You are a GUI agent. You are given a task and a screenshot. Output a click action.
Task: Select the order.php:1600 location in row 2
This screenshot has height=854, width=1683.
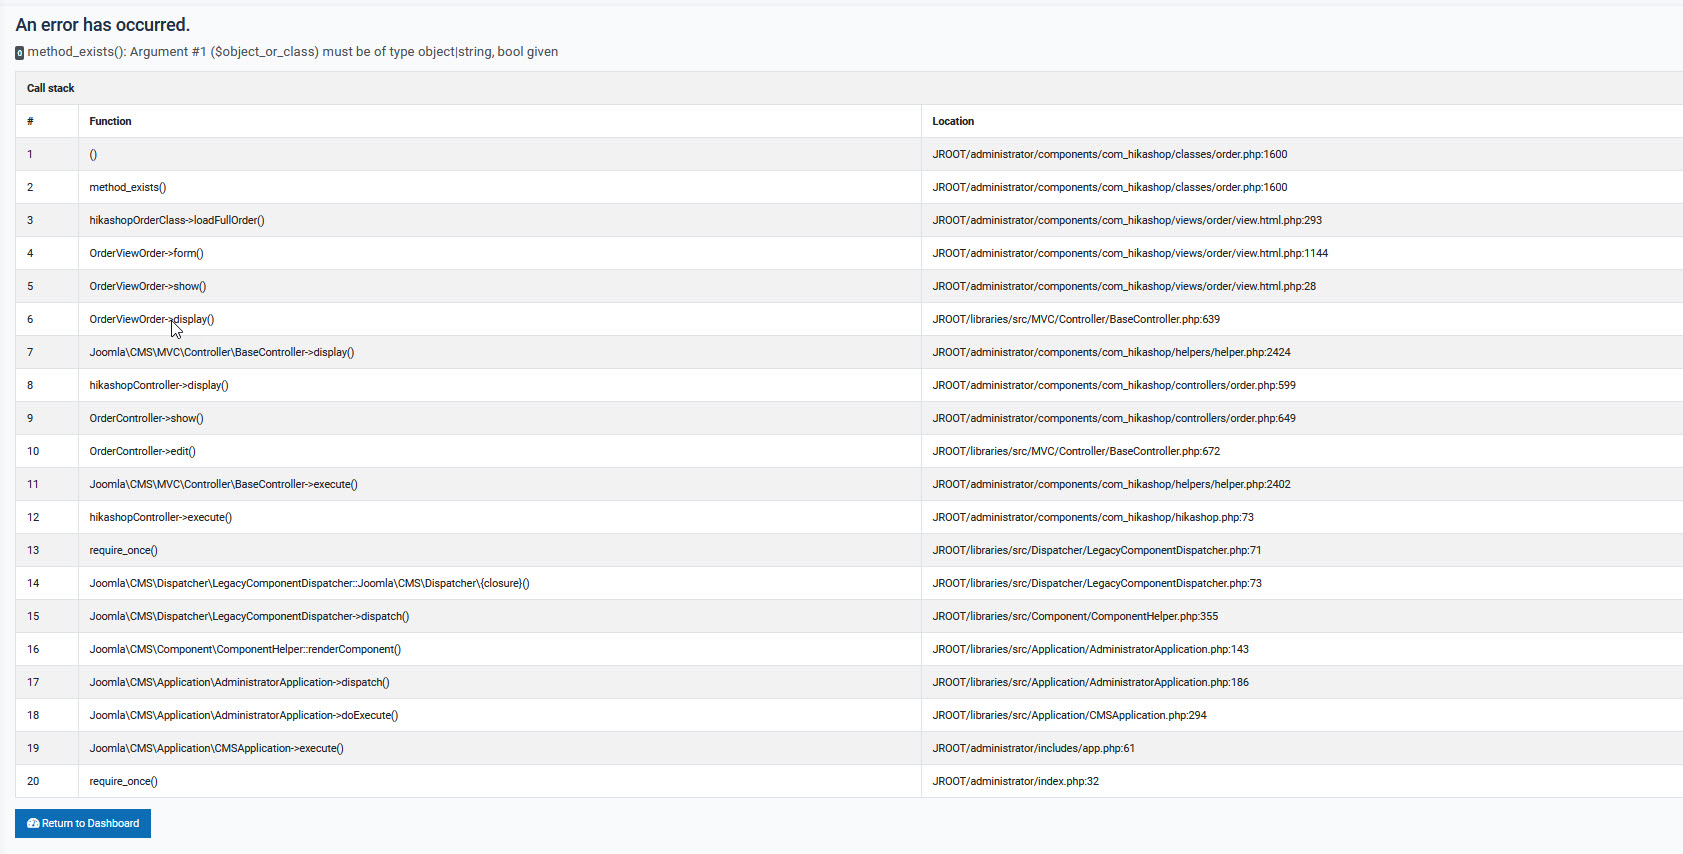[1110, 187]
